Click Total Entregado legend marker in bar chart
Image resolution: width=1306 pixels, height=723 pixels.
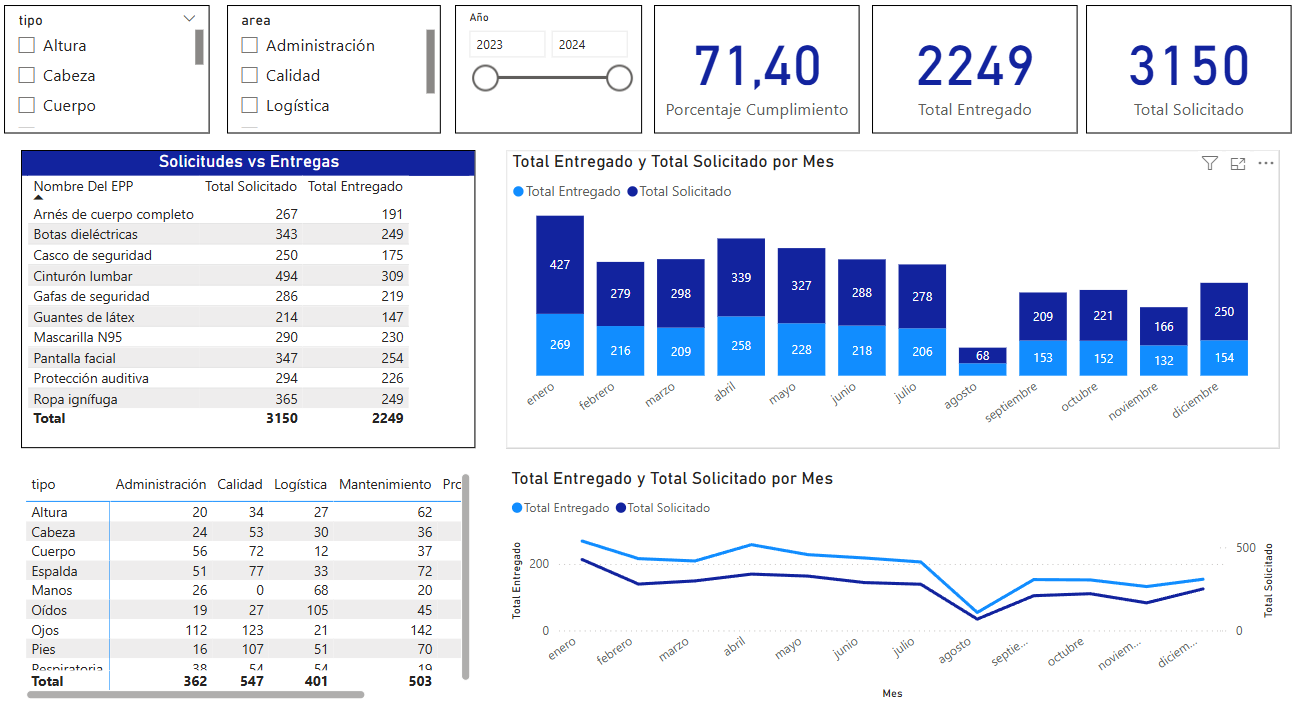coord(518,192)
